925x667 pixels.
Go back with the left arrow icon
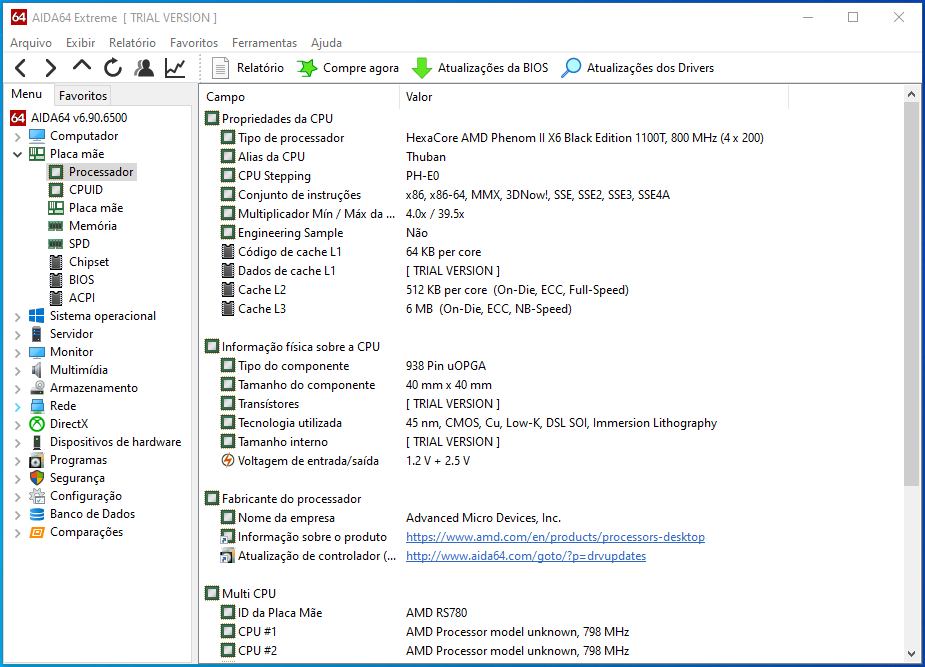[20, 68]
